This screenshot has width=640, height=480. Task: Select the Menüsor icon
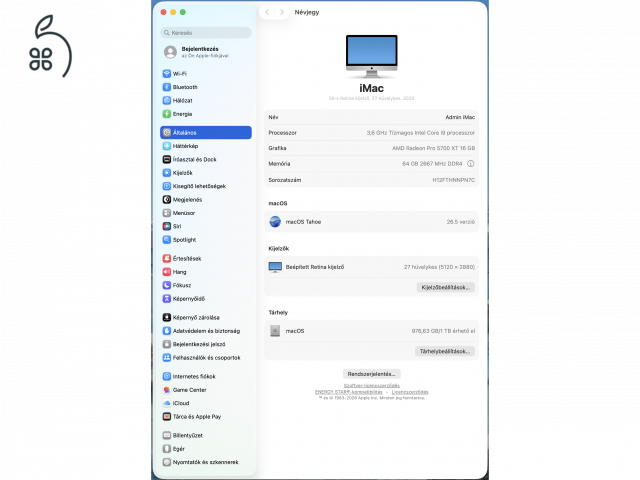point(167,213)
